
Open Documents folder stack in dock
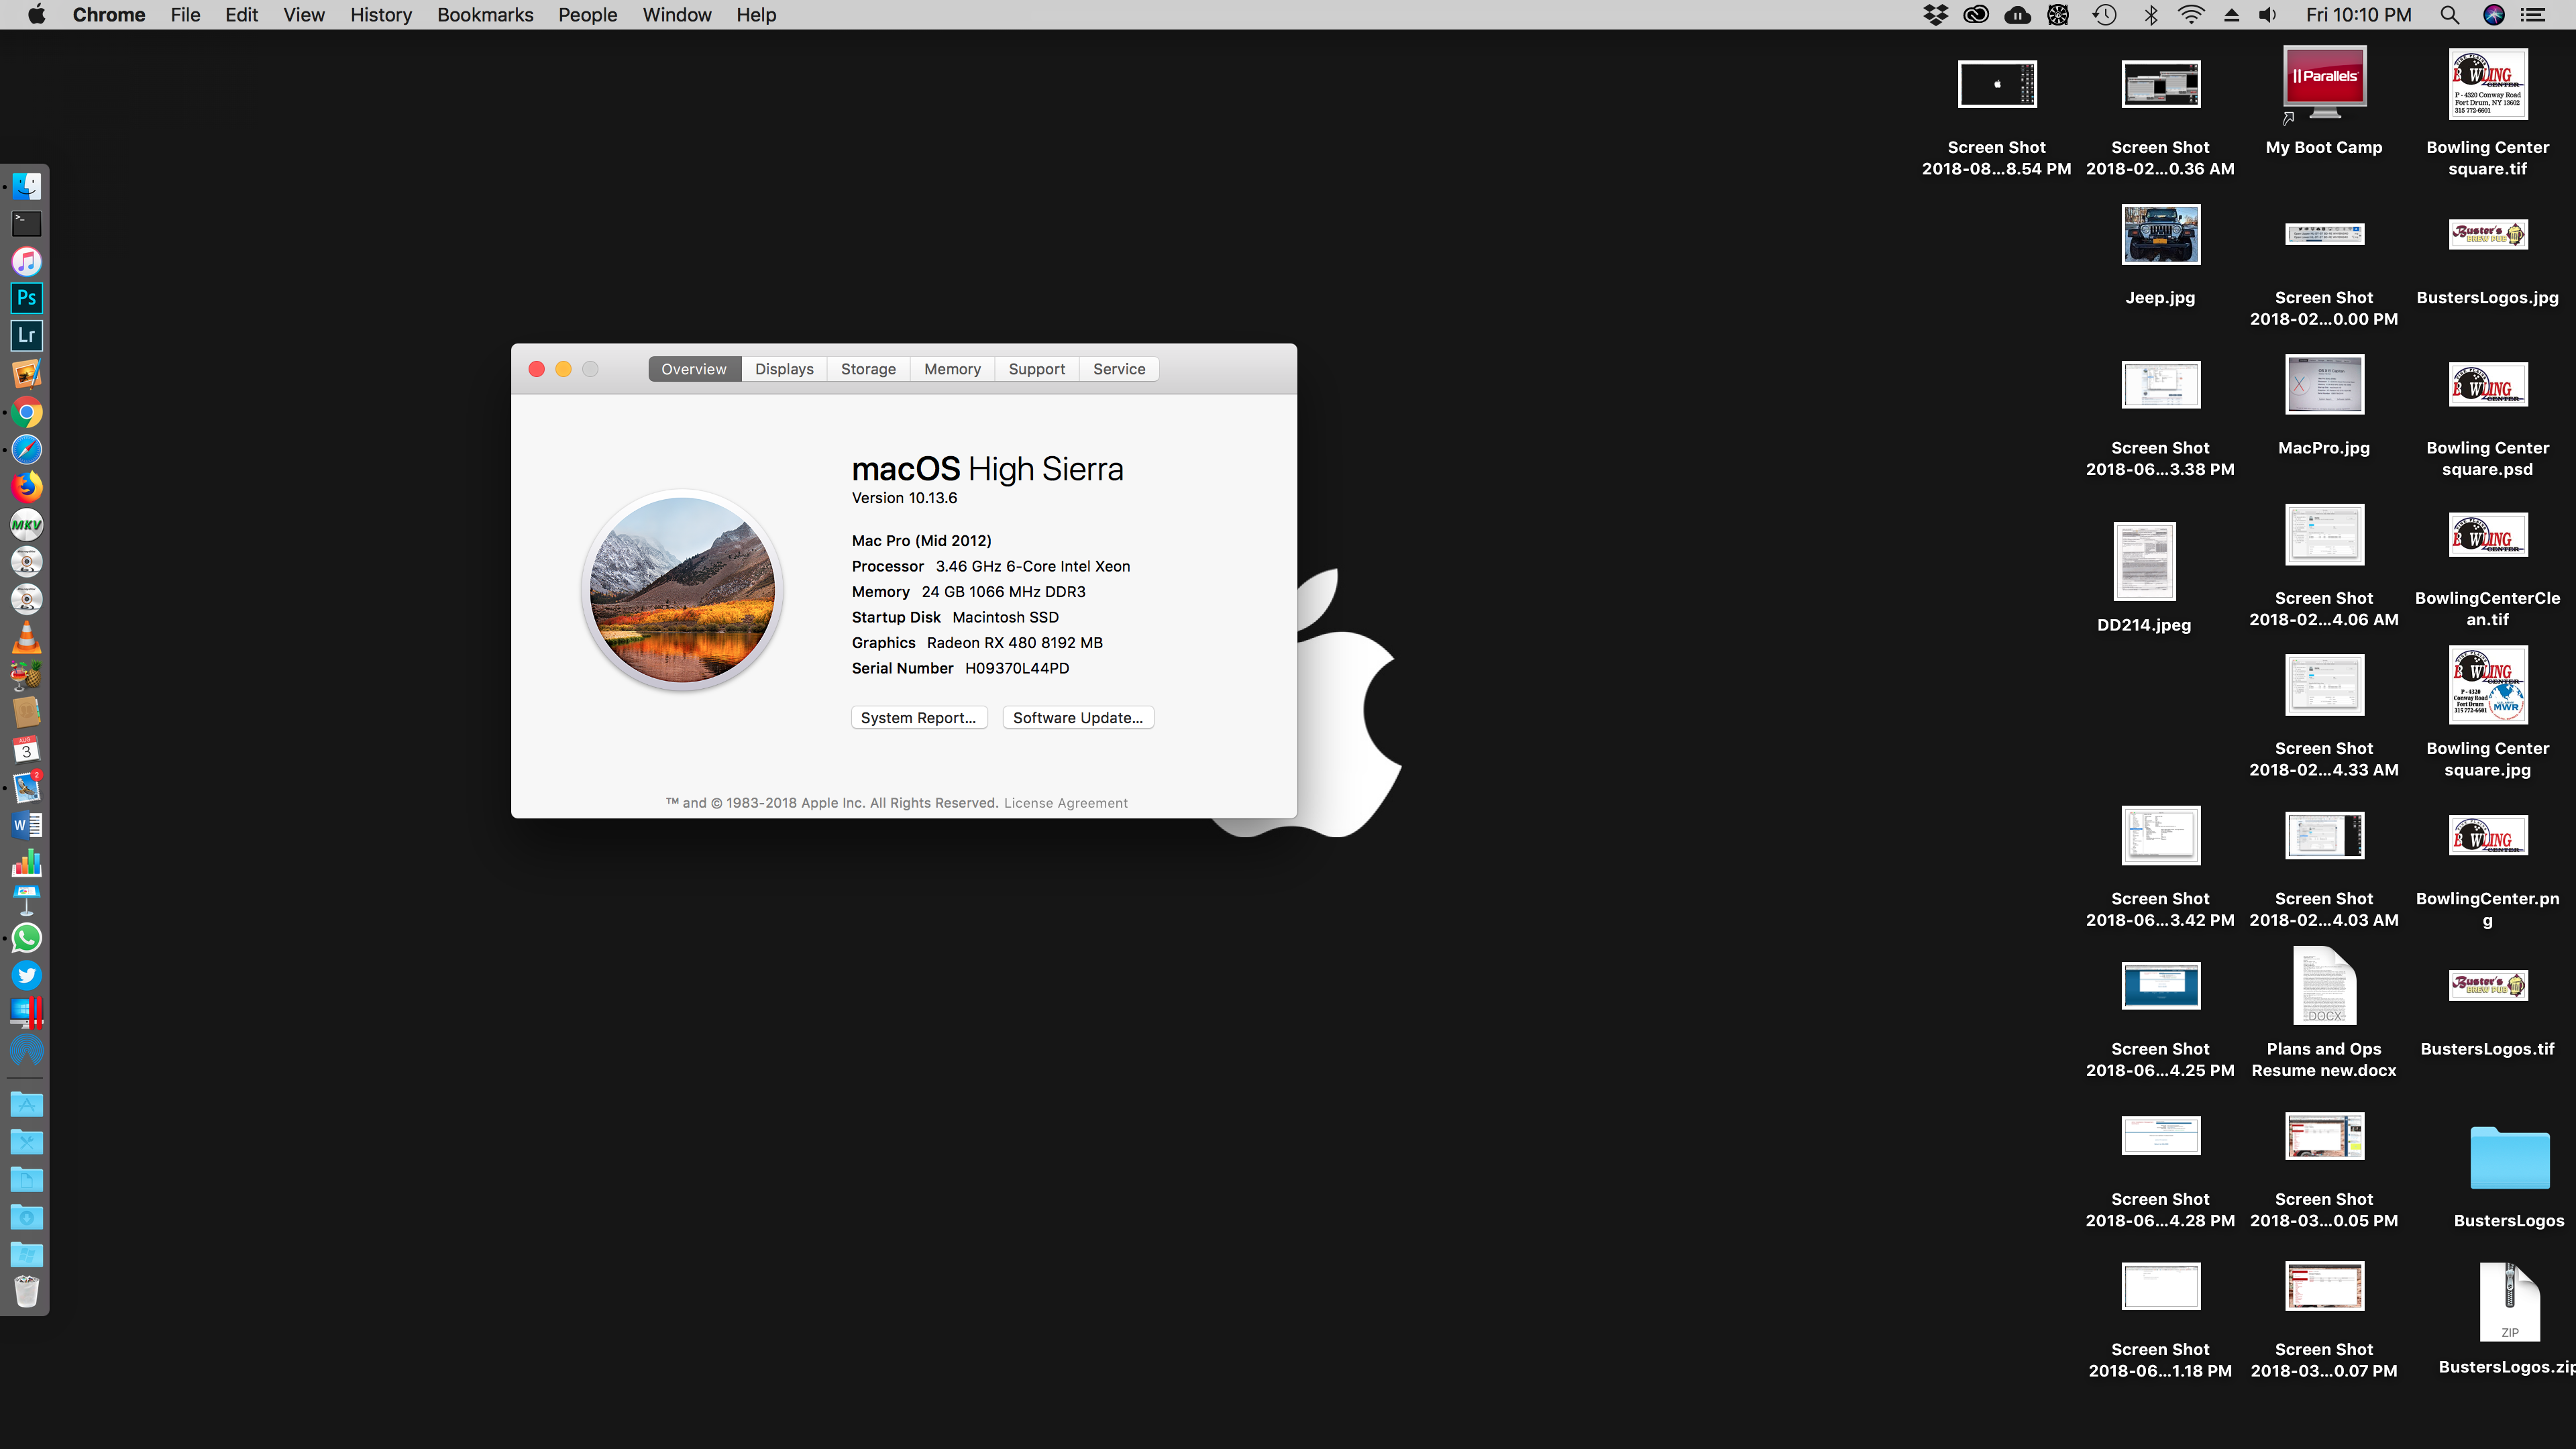click(27, 1180)
